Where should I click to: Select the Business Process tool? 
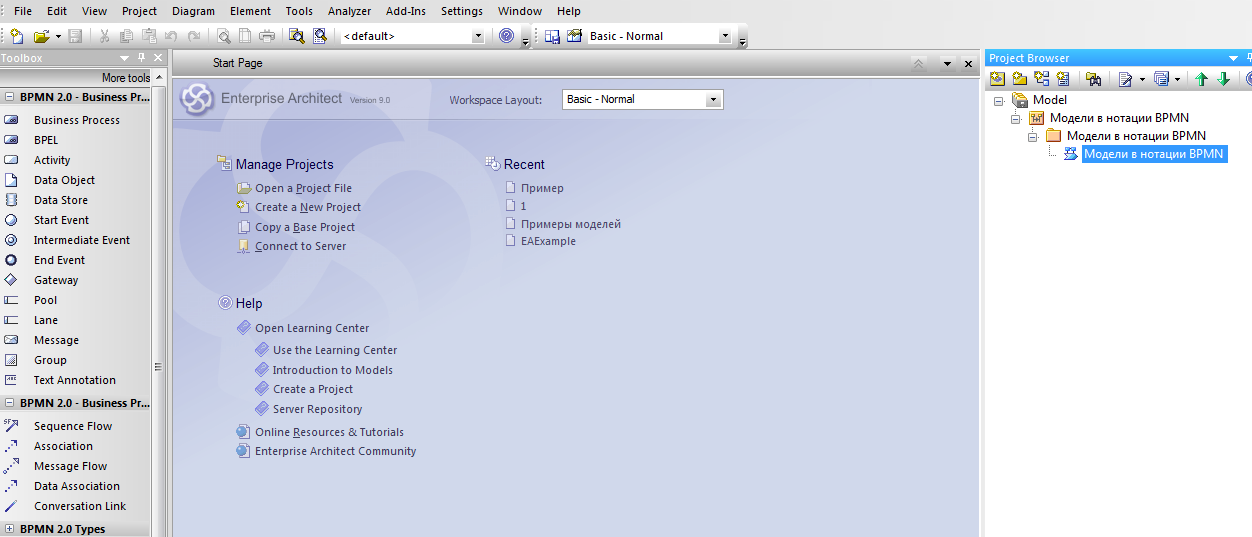(76, 120)
